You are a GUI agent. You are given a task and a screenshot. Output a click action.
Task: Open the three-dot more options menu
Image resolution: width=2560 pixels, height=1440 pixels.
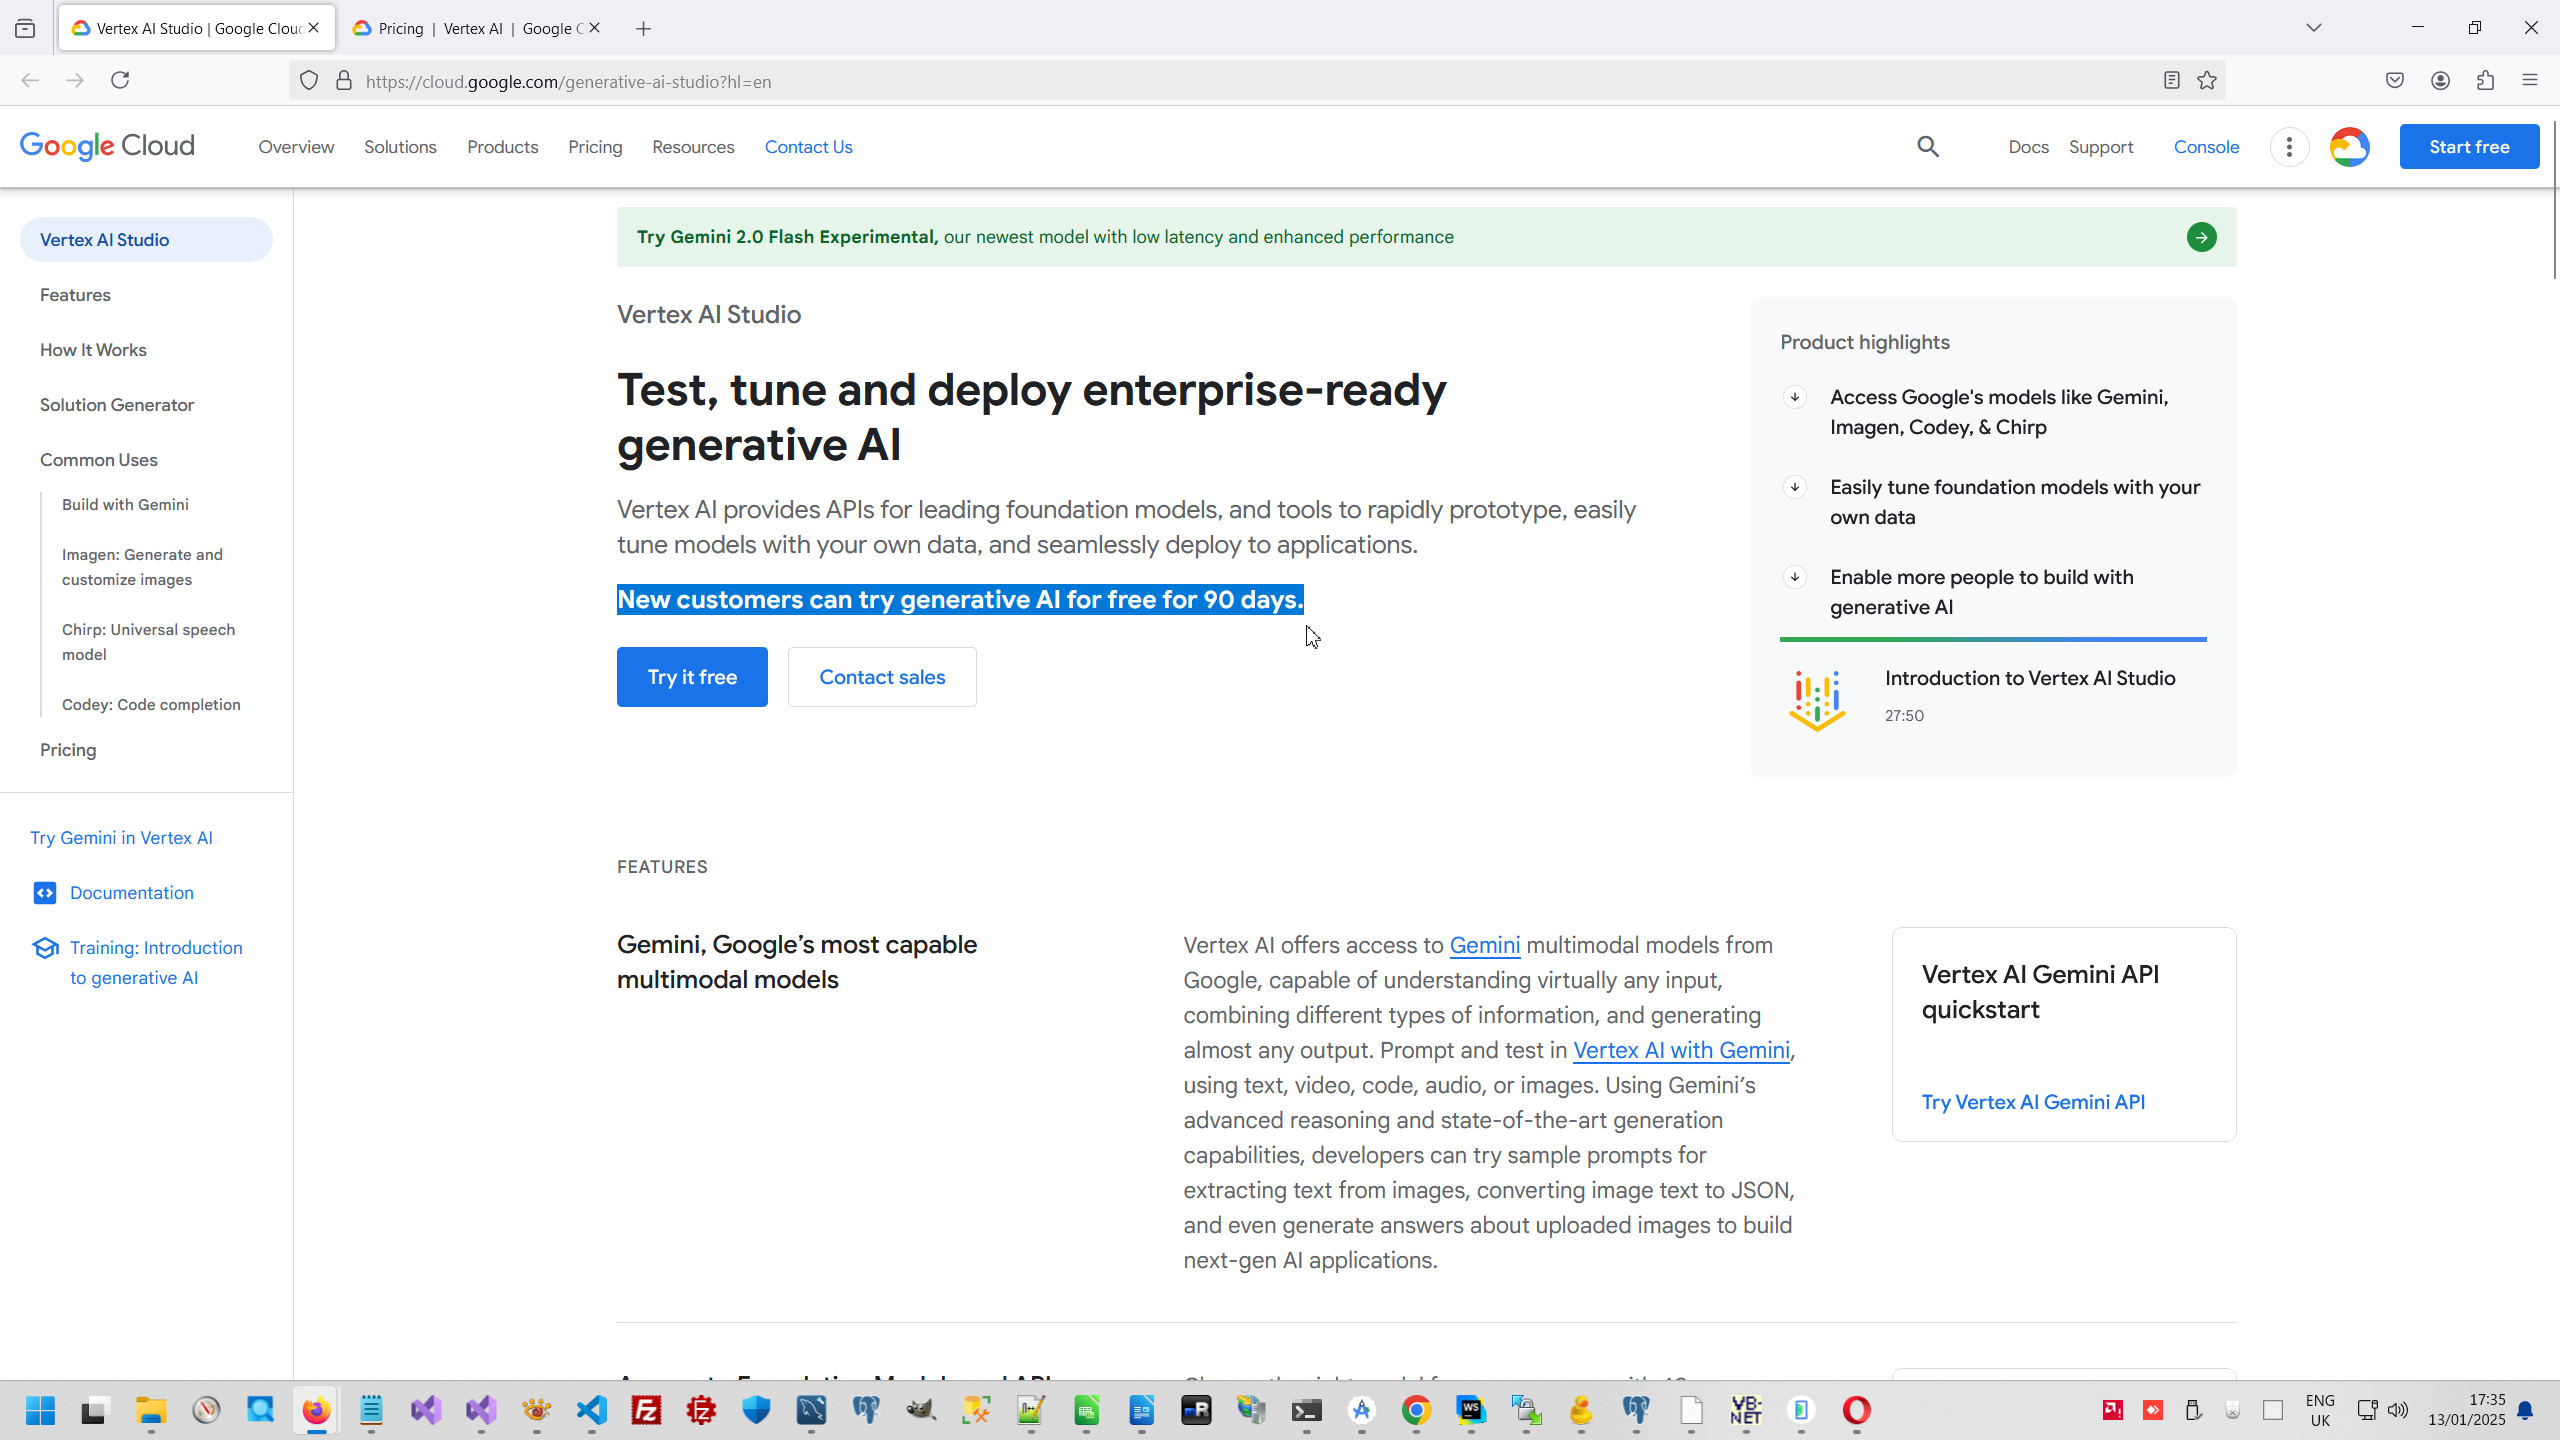click(2289, 147)
